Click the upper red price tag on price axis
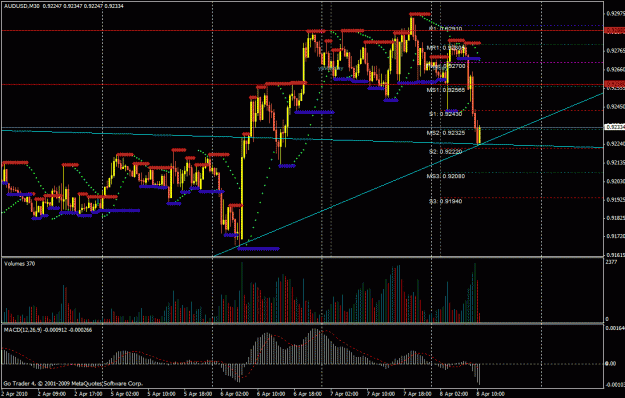 (615, 30)
